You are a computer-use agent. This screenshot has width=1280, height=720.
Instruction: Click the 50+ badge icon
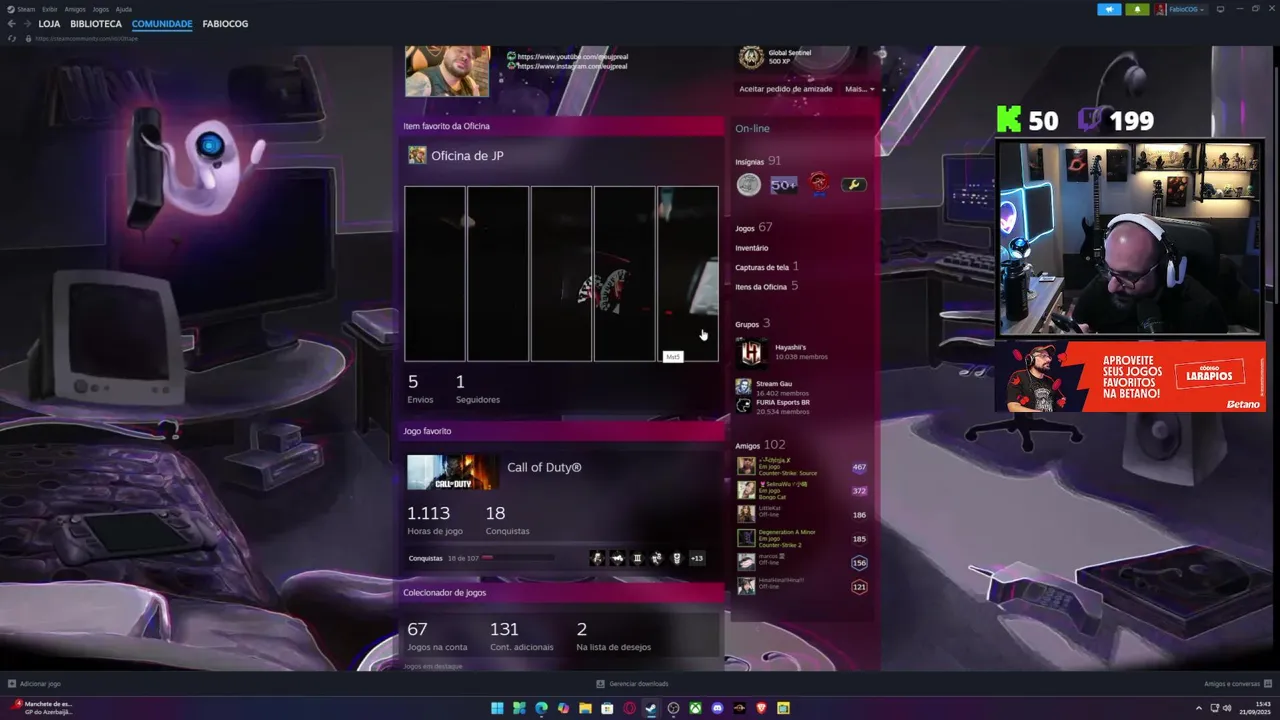[x=784, y=184]
